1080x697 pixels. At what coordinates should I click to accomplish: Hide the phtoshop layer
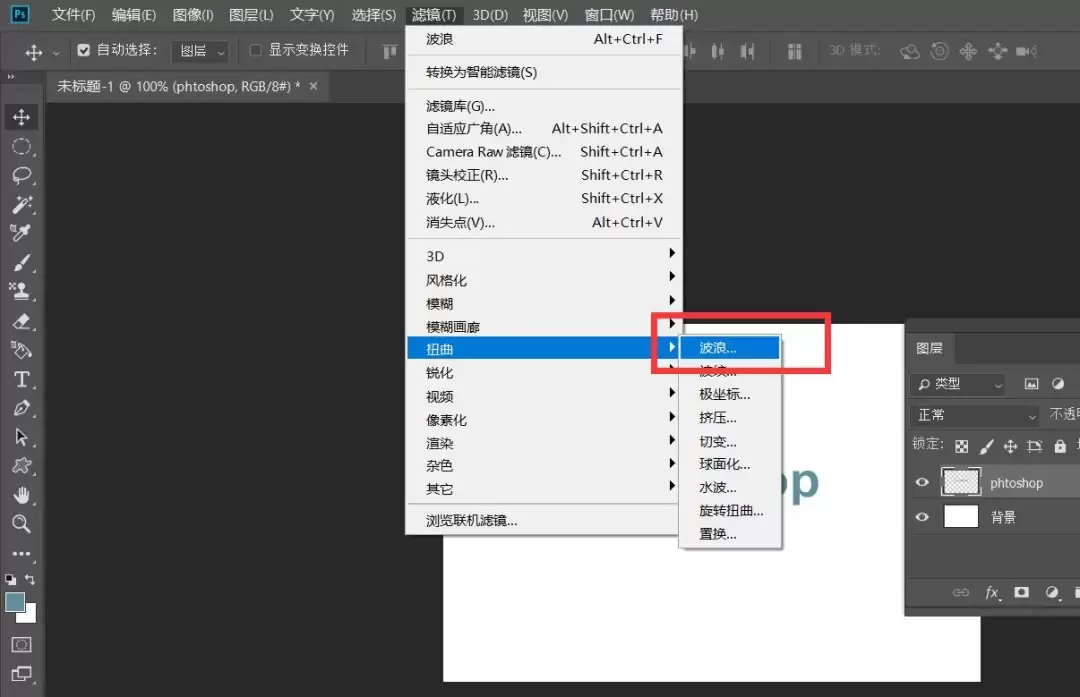click(922, 482)
